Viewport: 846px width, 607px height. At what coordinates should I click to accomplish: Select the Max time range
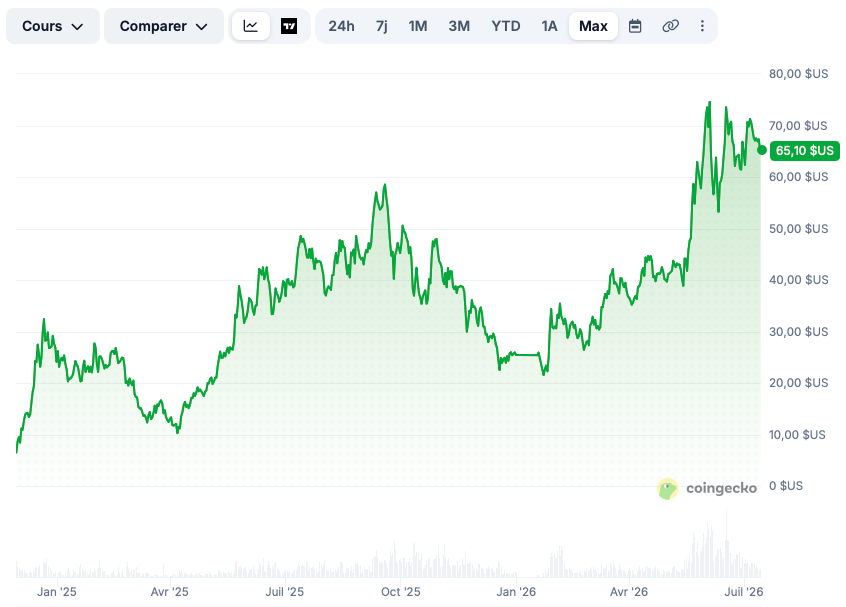point(593,26)
